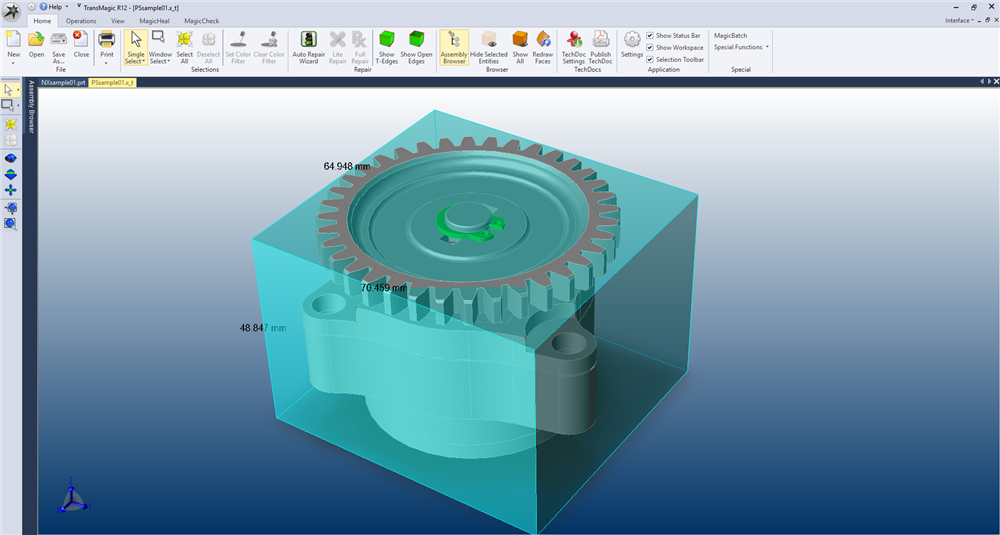Open the Assembly Browser ribbon button
This screenshot has width=1000, height=535.
(x=454, y=46)
